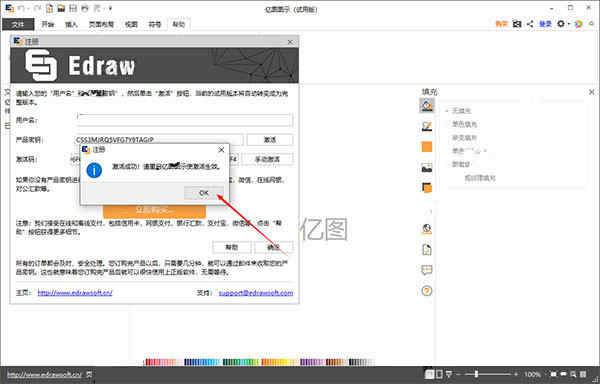Open the comment bubble panel icon

[x=427, y=270]
